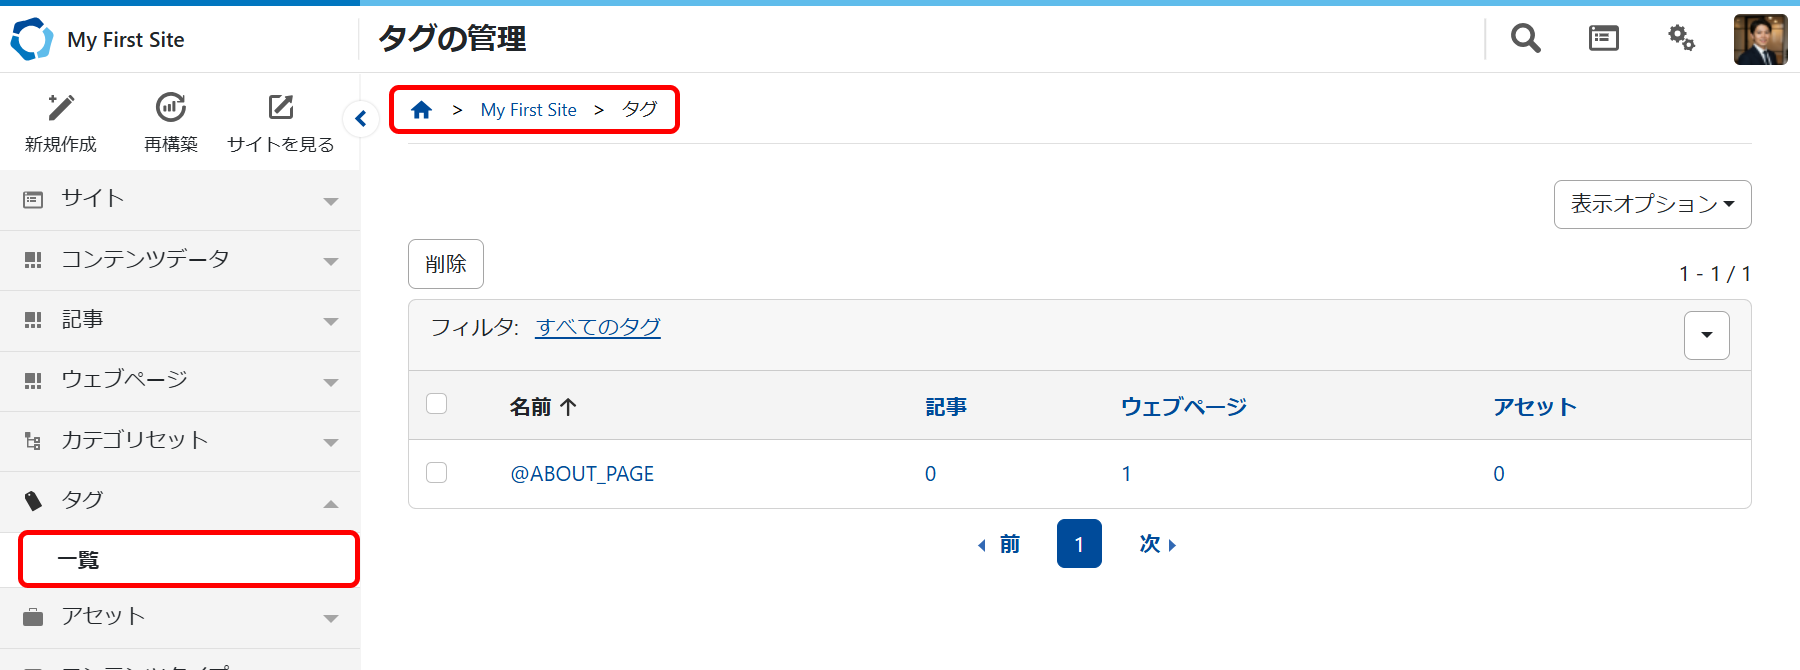Click the search magnifier icon
The height and width of the screenshot is (670, 1800).
pyautogui.click(x=1524, y=38)
